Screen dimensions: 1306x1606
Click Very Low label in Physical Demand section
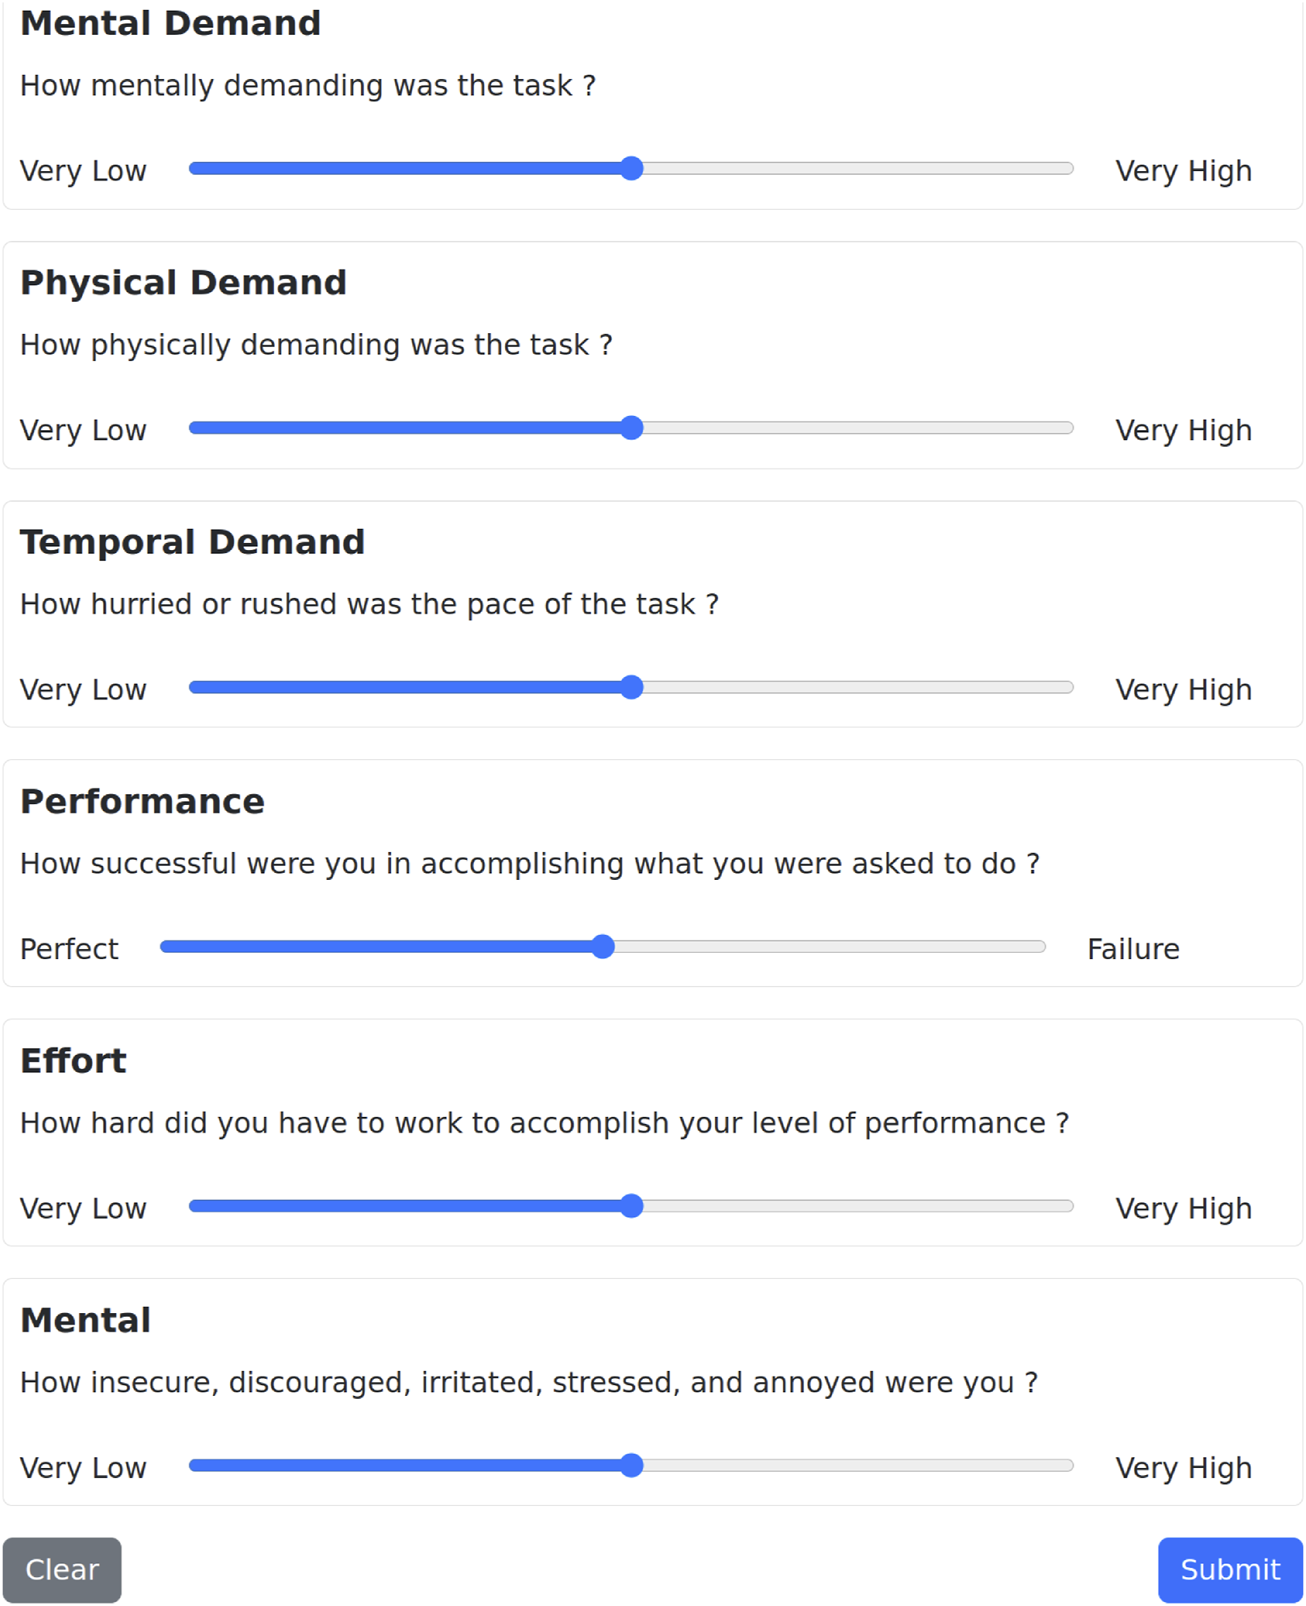(83, 431)
